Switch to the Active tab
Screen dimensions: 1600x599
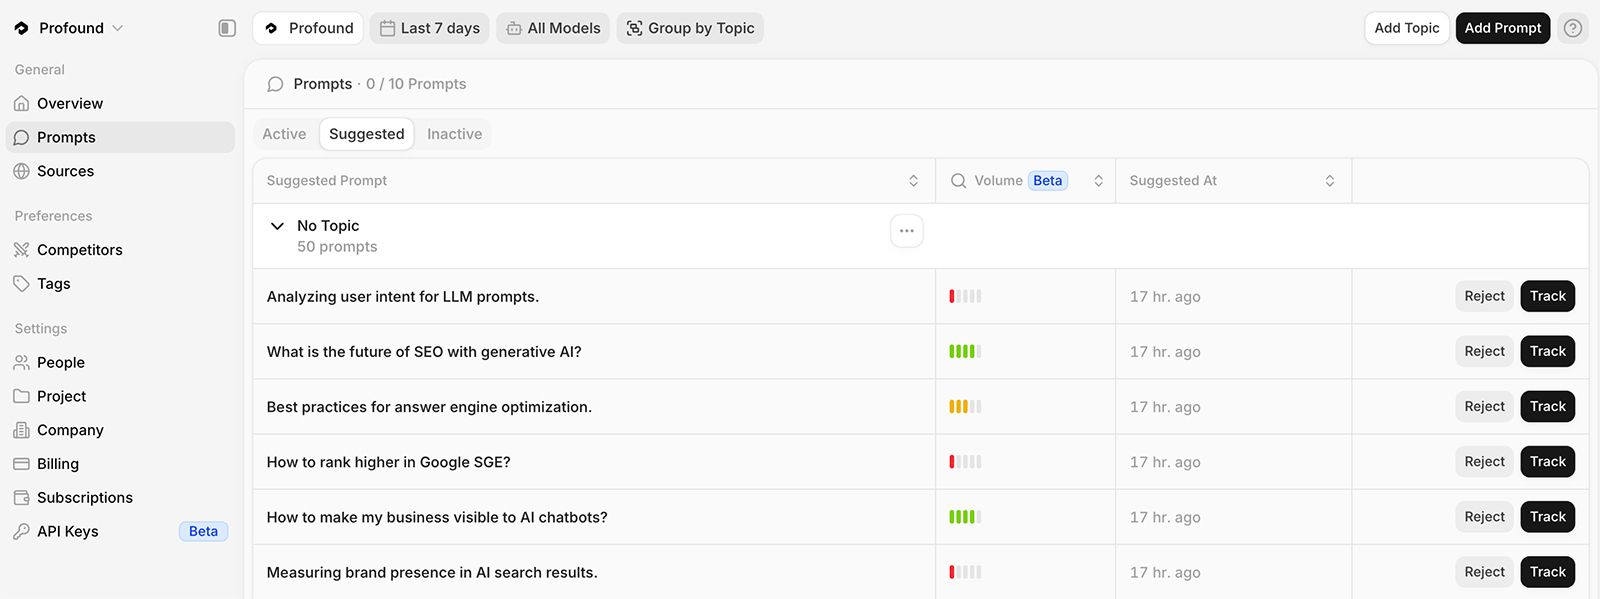284,134
